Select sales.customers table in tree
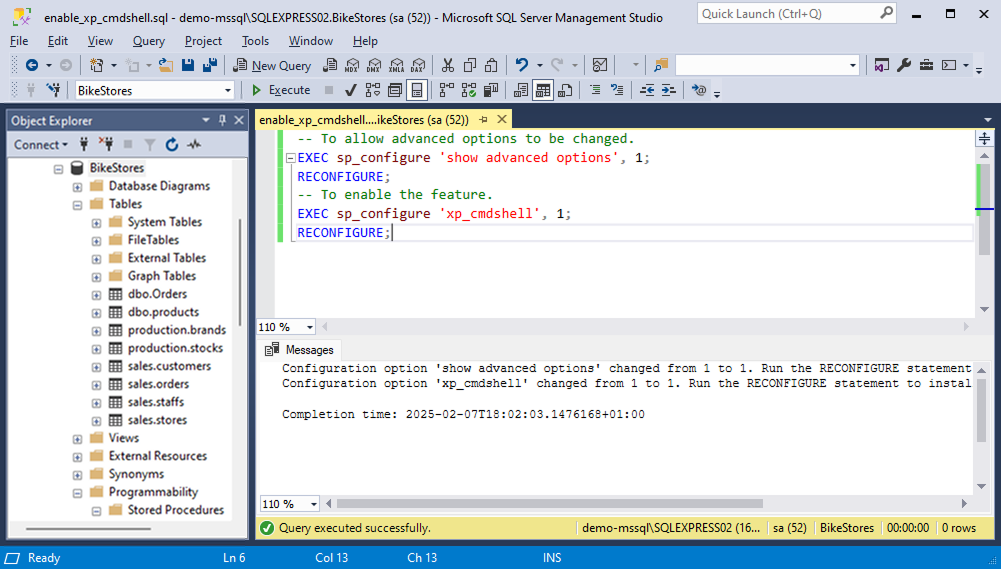This screenshot has width=1001, height=569. point(169,366)
